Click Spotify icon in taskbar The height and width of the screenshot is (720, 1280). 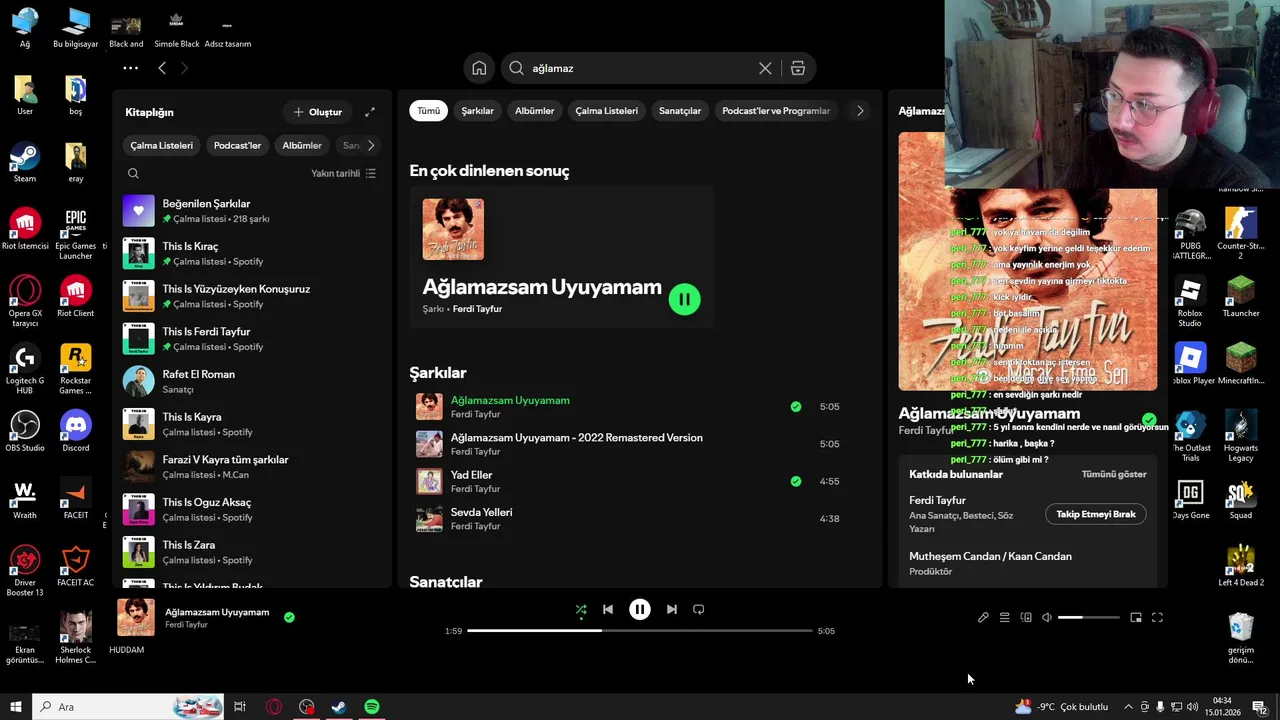point(372,707)
